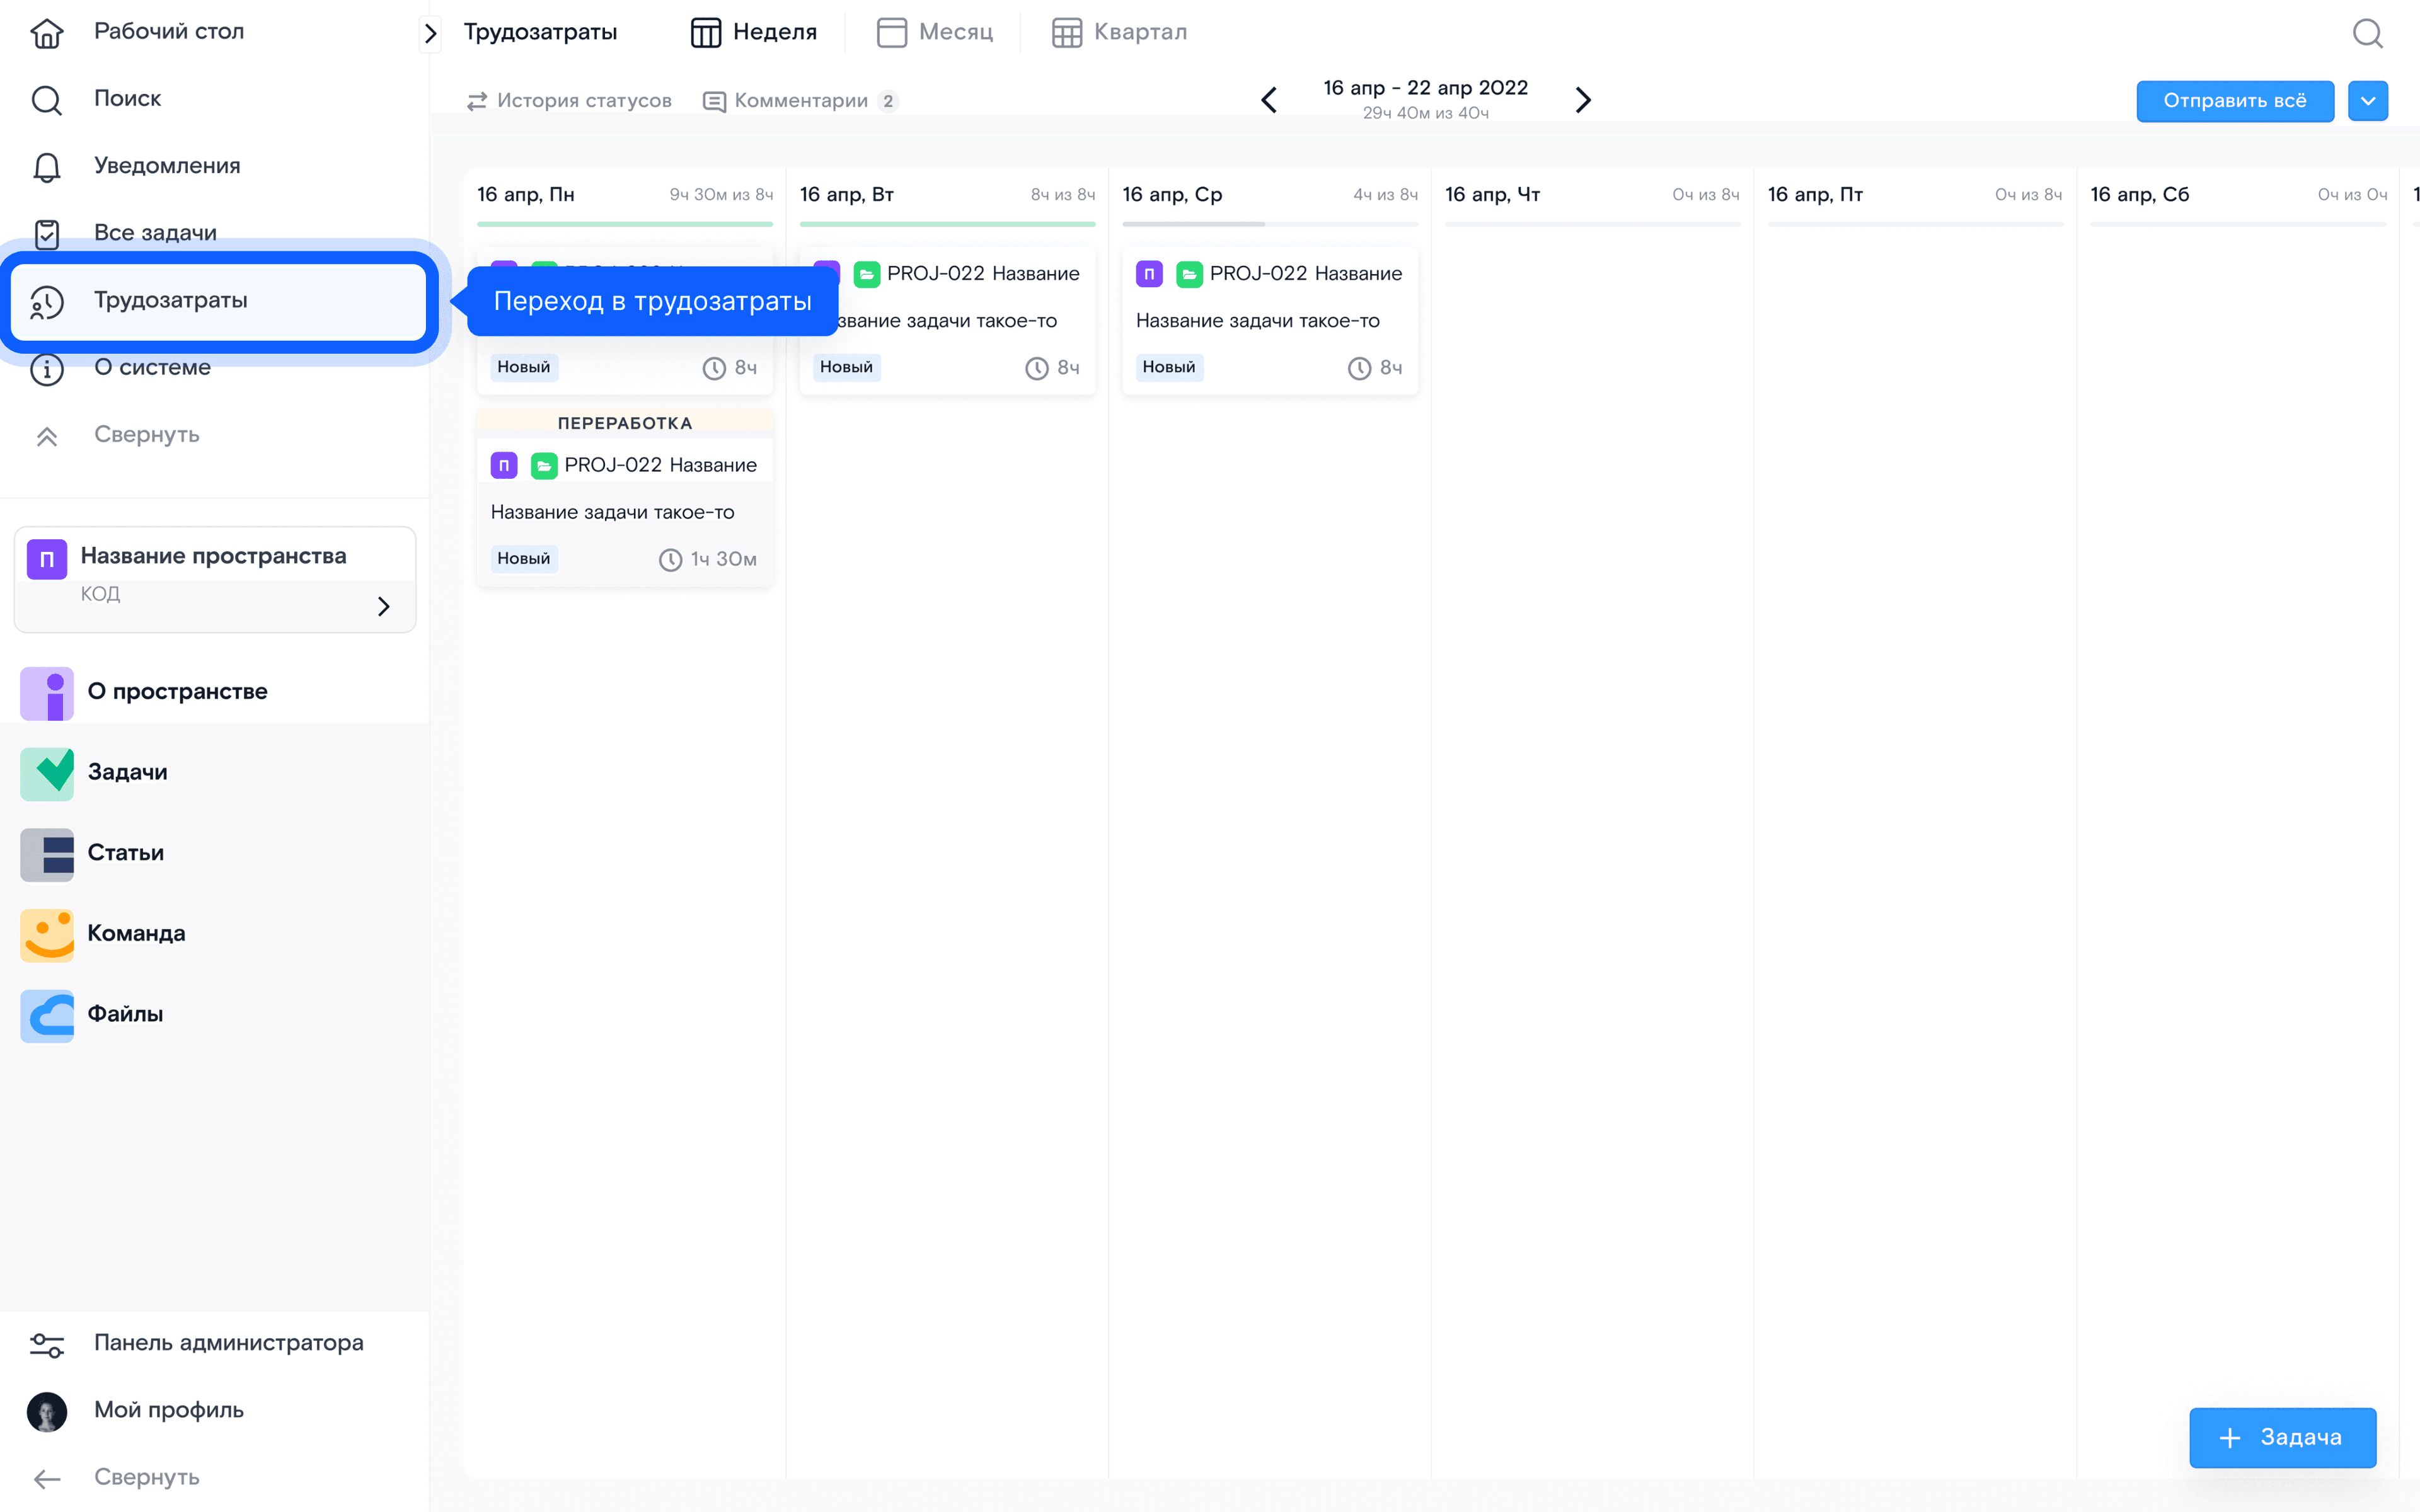Click Wednesday 16 апр, Ср progress bar
The width and height of the screenshot is (2420, 1512).
pyautogui.click(x=1270, y=224)
